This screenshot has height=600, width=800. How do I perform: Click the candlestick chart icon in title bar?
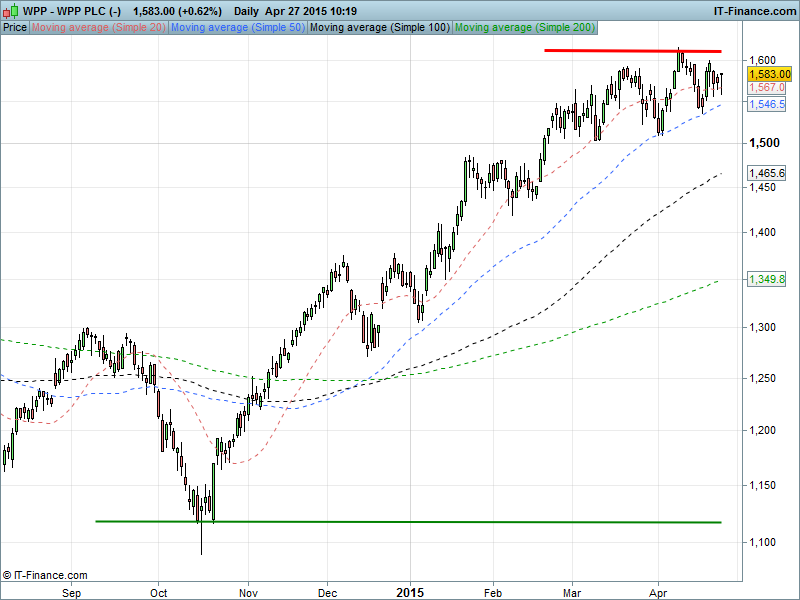coord(9,10)
